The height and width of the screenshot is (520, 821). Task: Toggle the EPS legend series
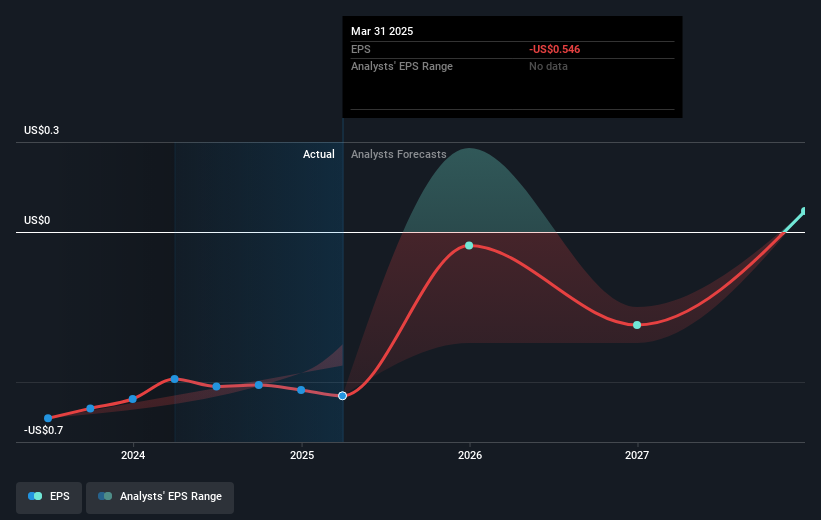(49, 497)
